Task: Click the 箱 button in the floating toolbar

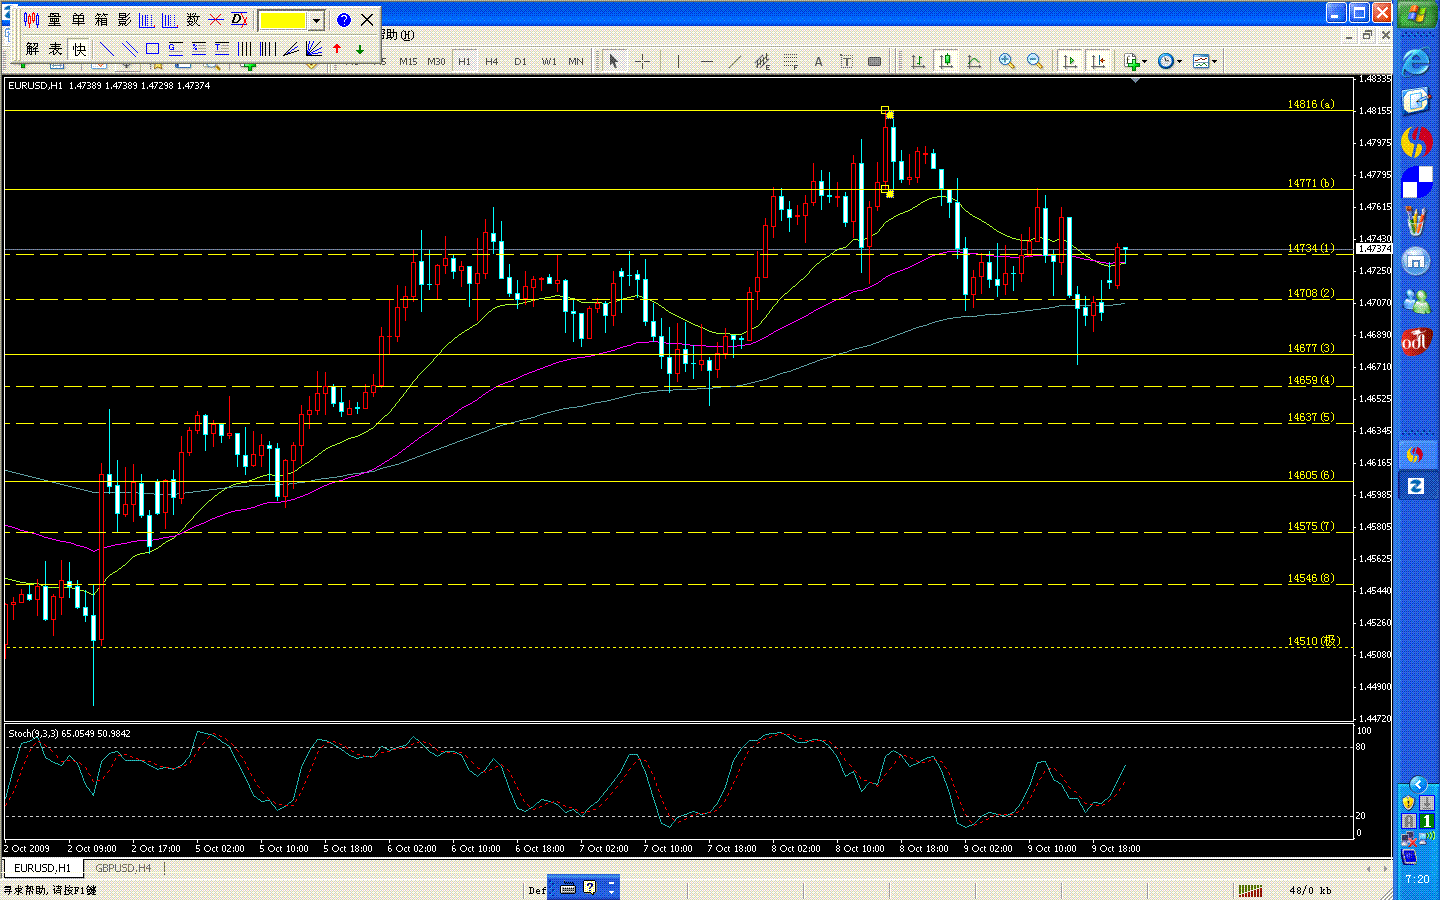Action: [x=101, y=20]
